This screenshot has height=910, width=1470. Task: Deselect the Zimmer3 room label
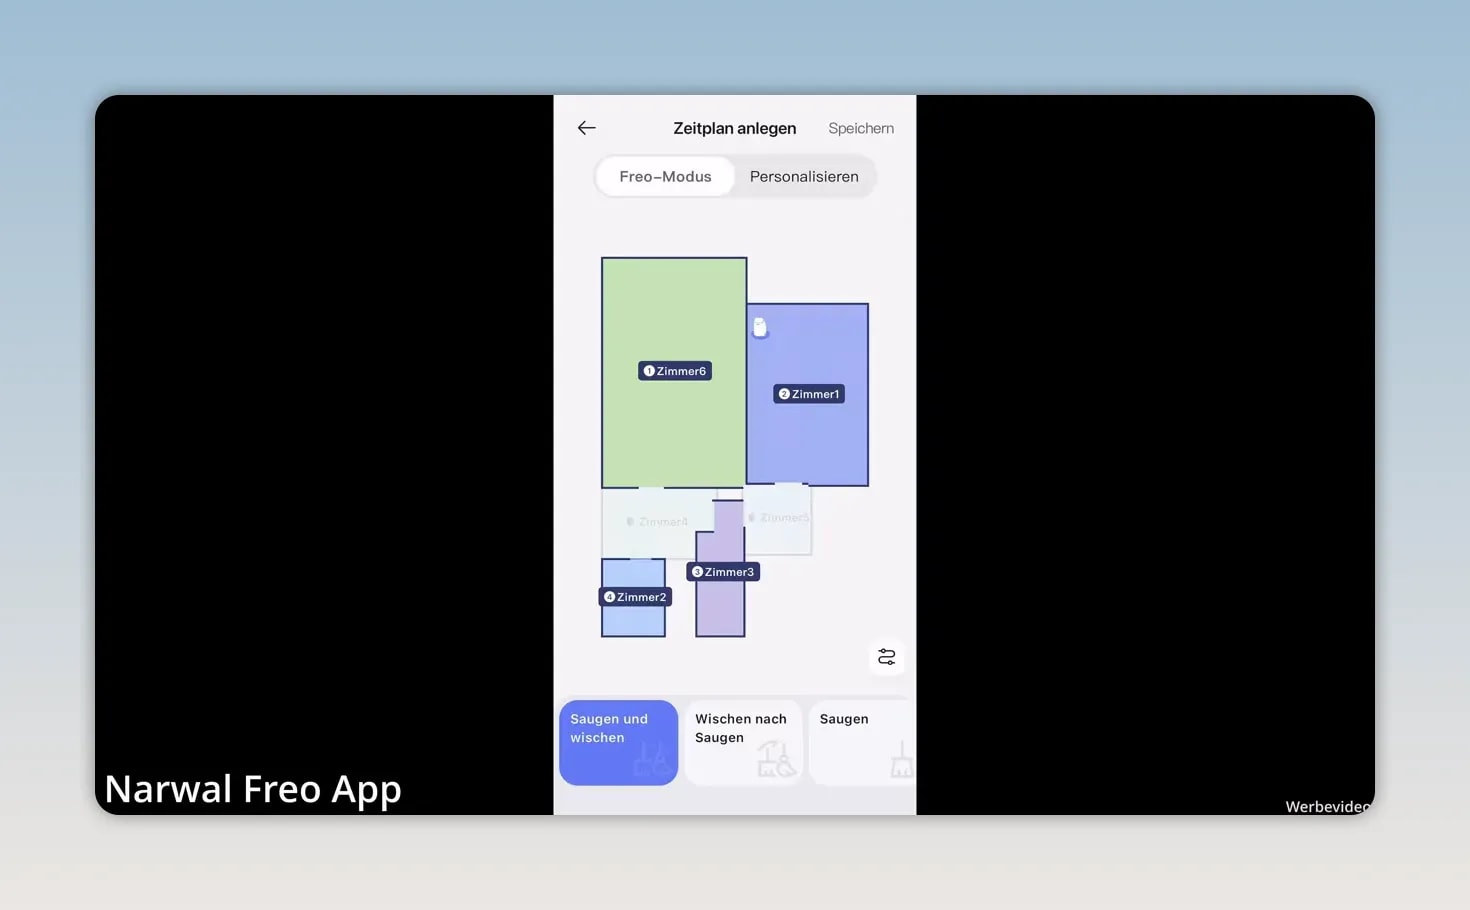click(x=723, y=572)
